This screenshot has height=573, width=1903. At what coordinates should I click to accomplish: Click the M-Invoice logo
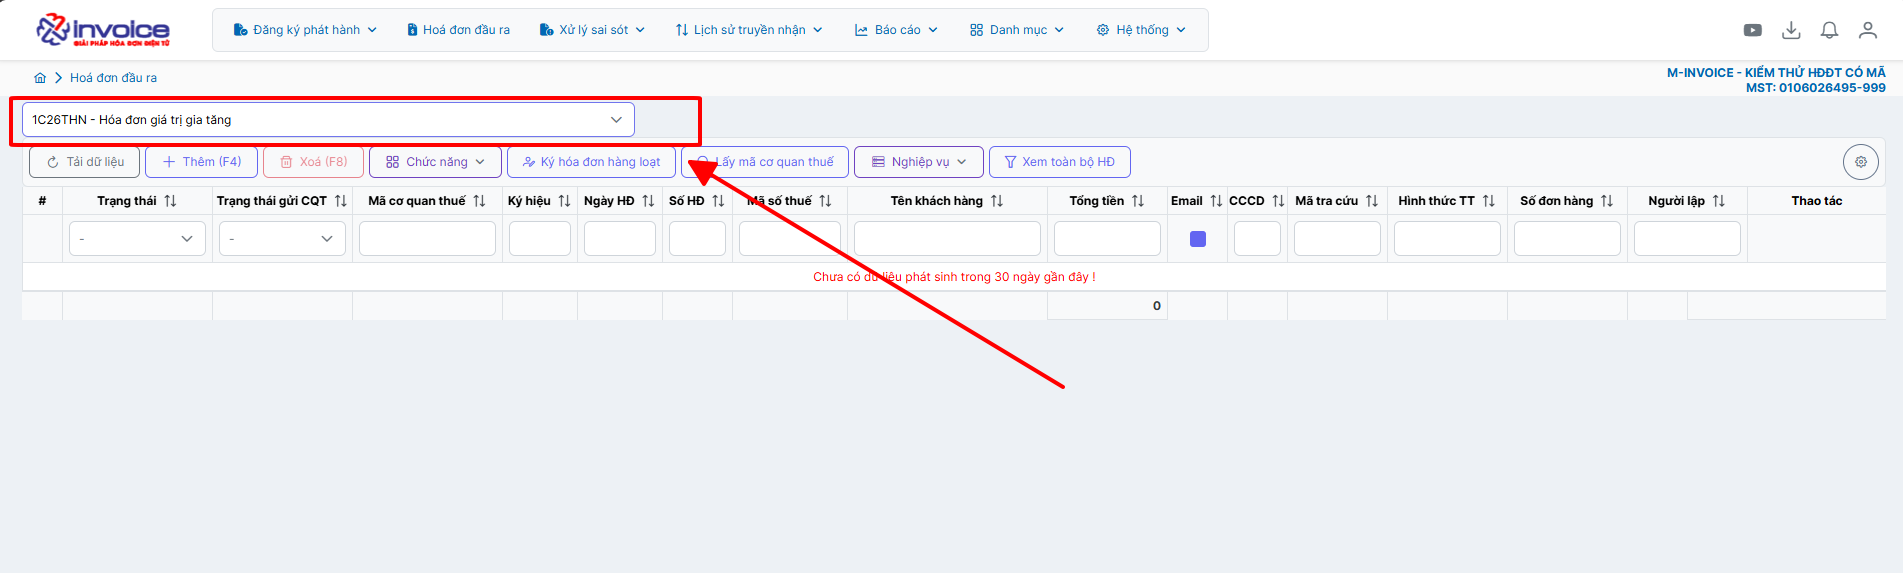point(103,30)
